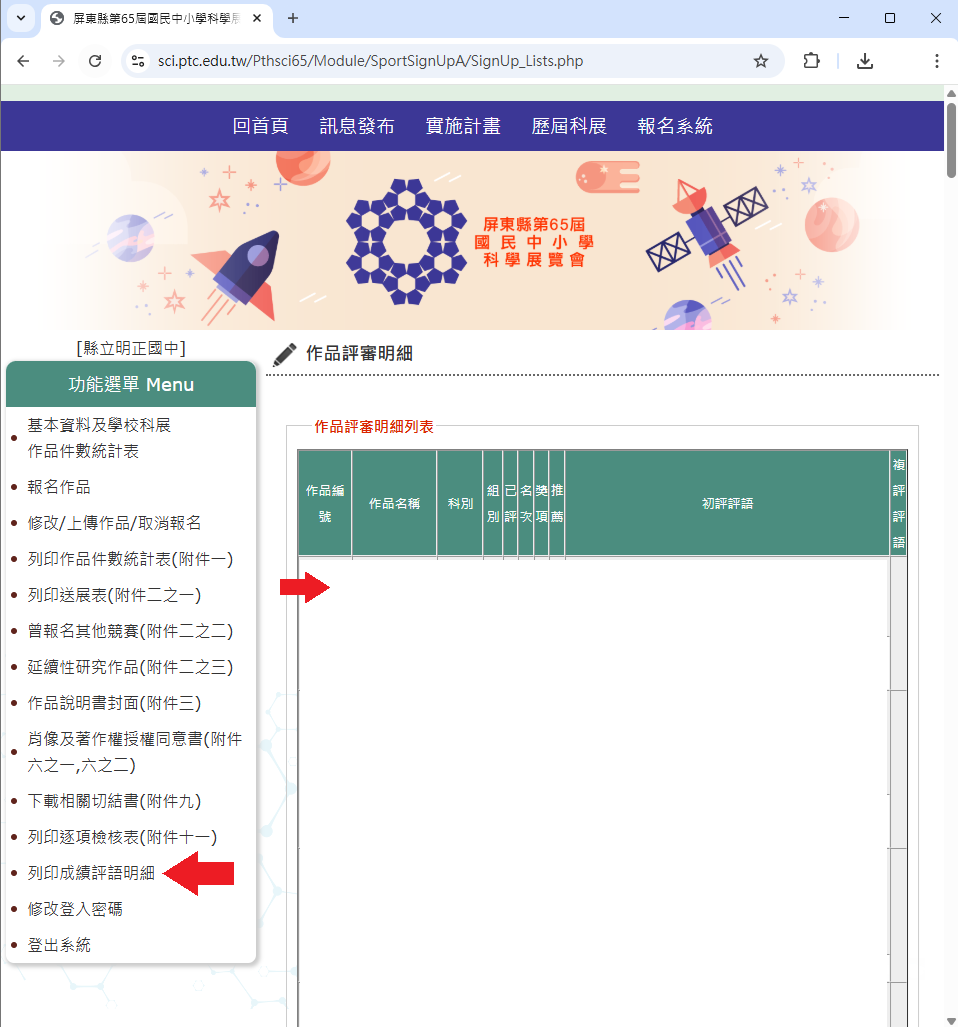
Task: Click the 作品評審明細列表 legend text
Action: pos(374,426)
